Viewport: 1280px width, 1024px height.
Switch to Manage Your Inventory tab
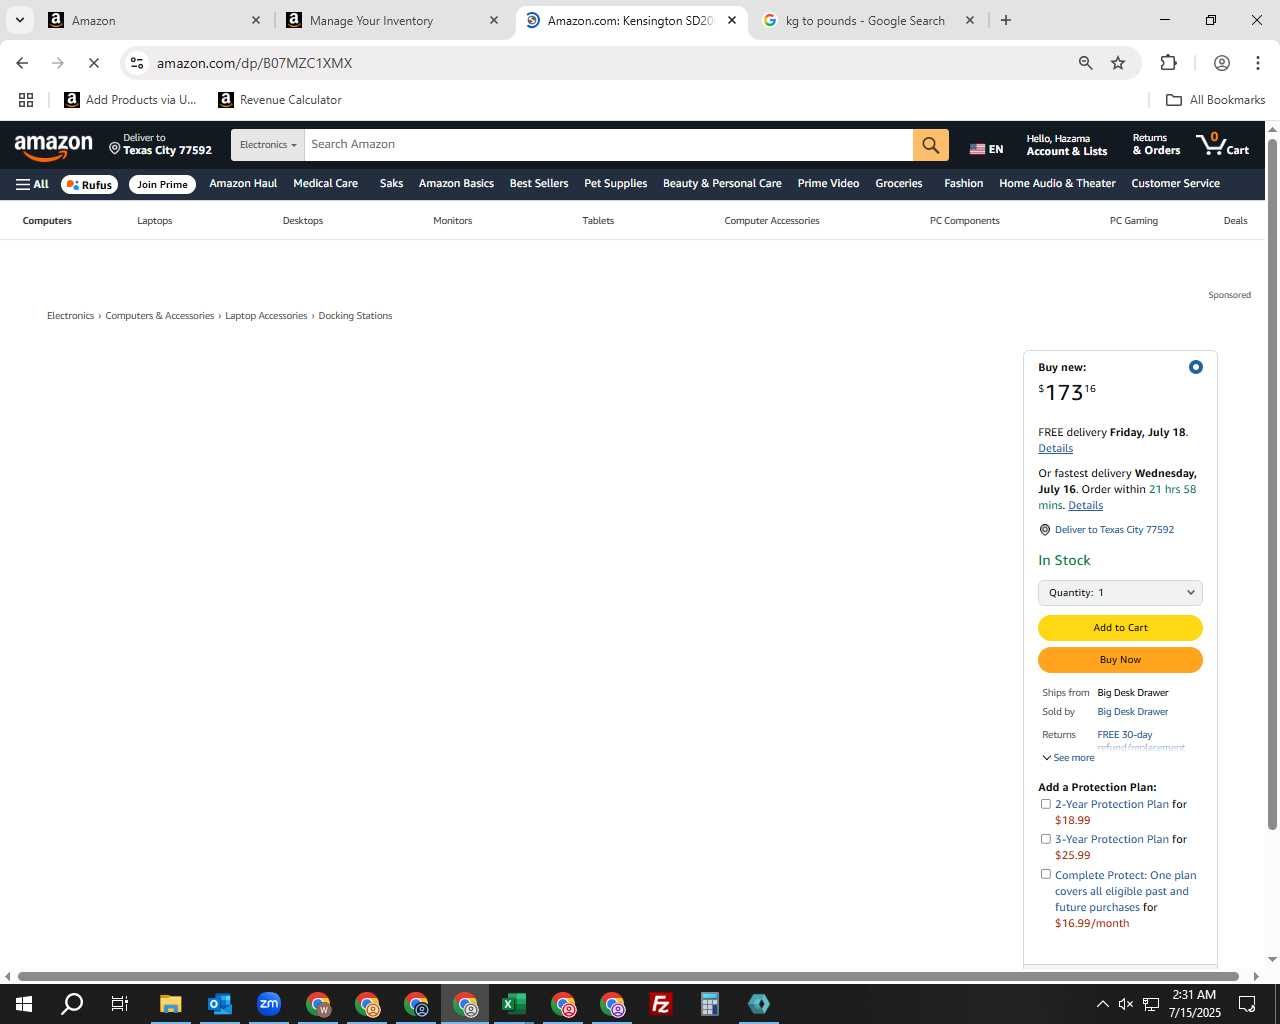390,20
